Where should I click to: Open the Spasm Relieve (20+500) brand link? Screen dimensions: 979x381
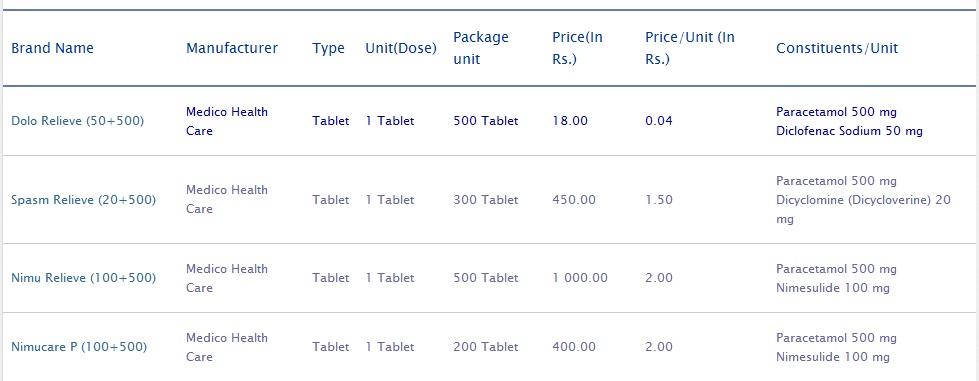(x=84, y=200)
